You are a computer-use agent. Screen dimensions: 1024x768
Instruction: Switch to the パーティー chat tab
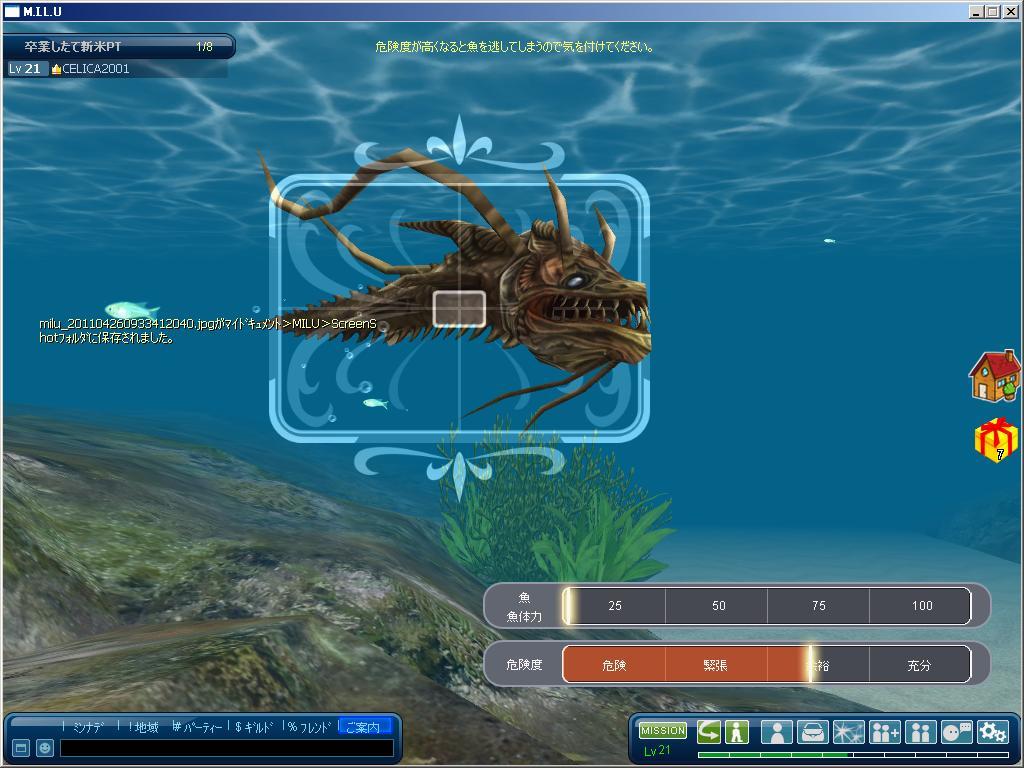(x=198, y=727)
